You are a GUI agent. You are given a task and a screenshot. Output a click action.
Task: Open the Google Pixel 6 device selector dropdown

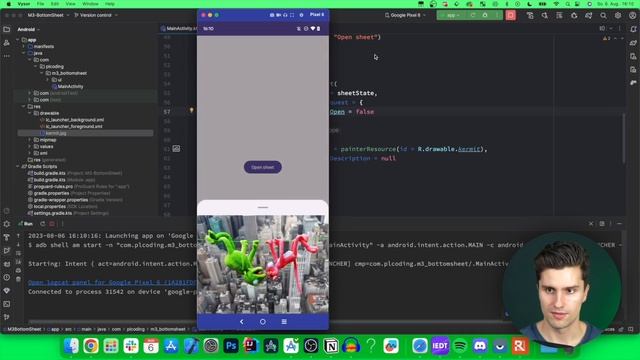(x=405, y=15)
